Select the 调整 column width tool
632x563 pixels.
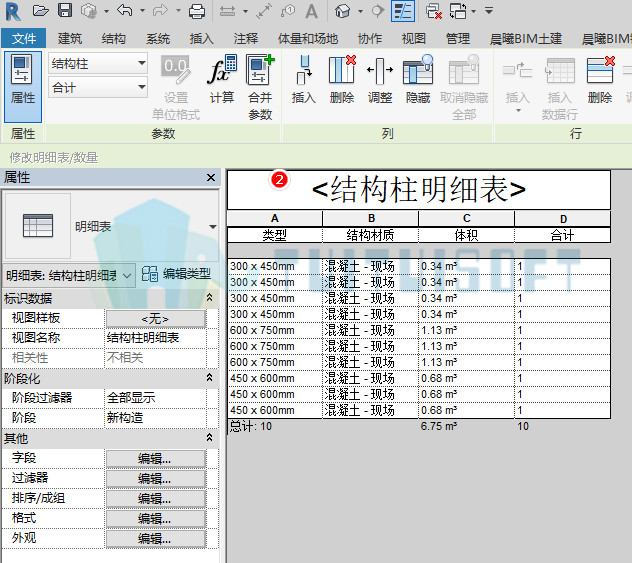click(380, 80)
